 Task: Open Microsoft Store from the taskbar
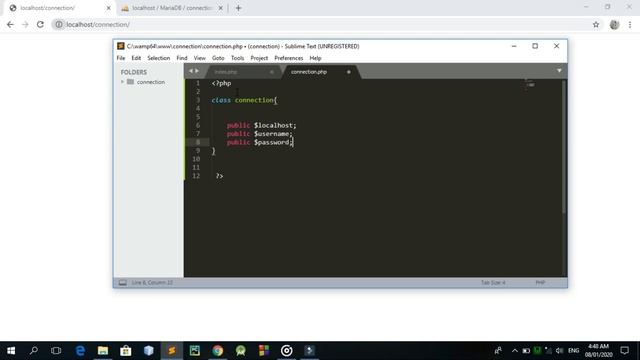click(x=126, y=351)
